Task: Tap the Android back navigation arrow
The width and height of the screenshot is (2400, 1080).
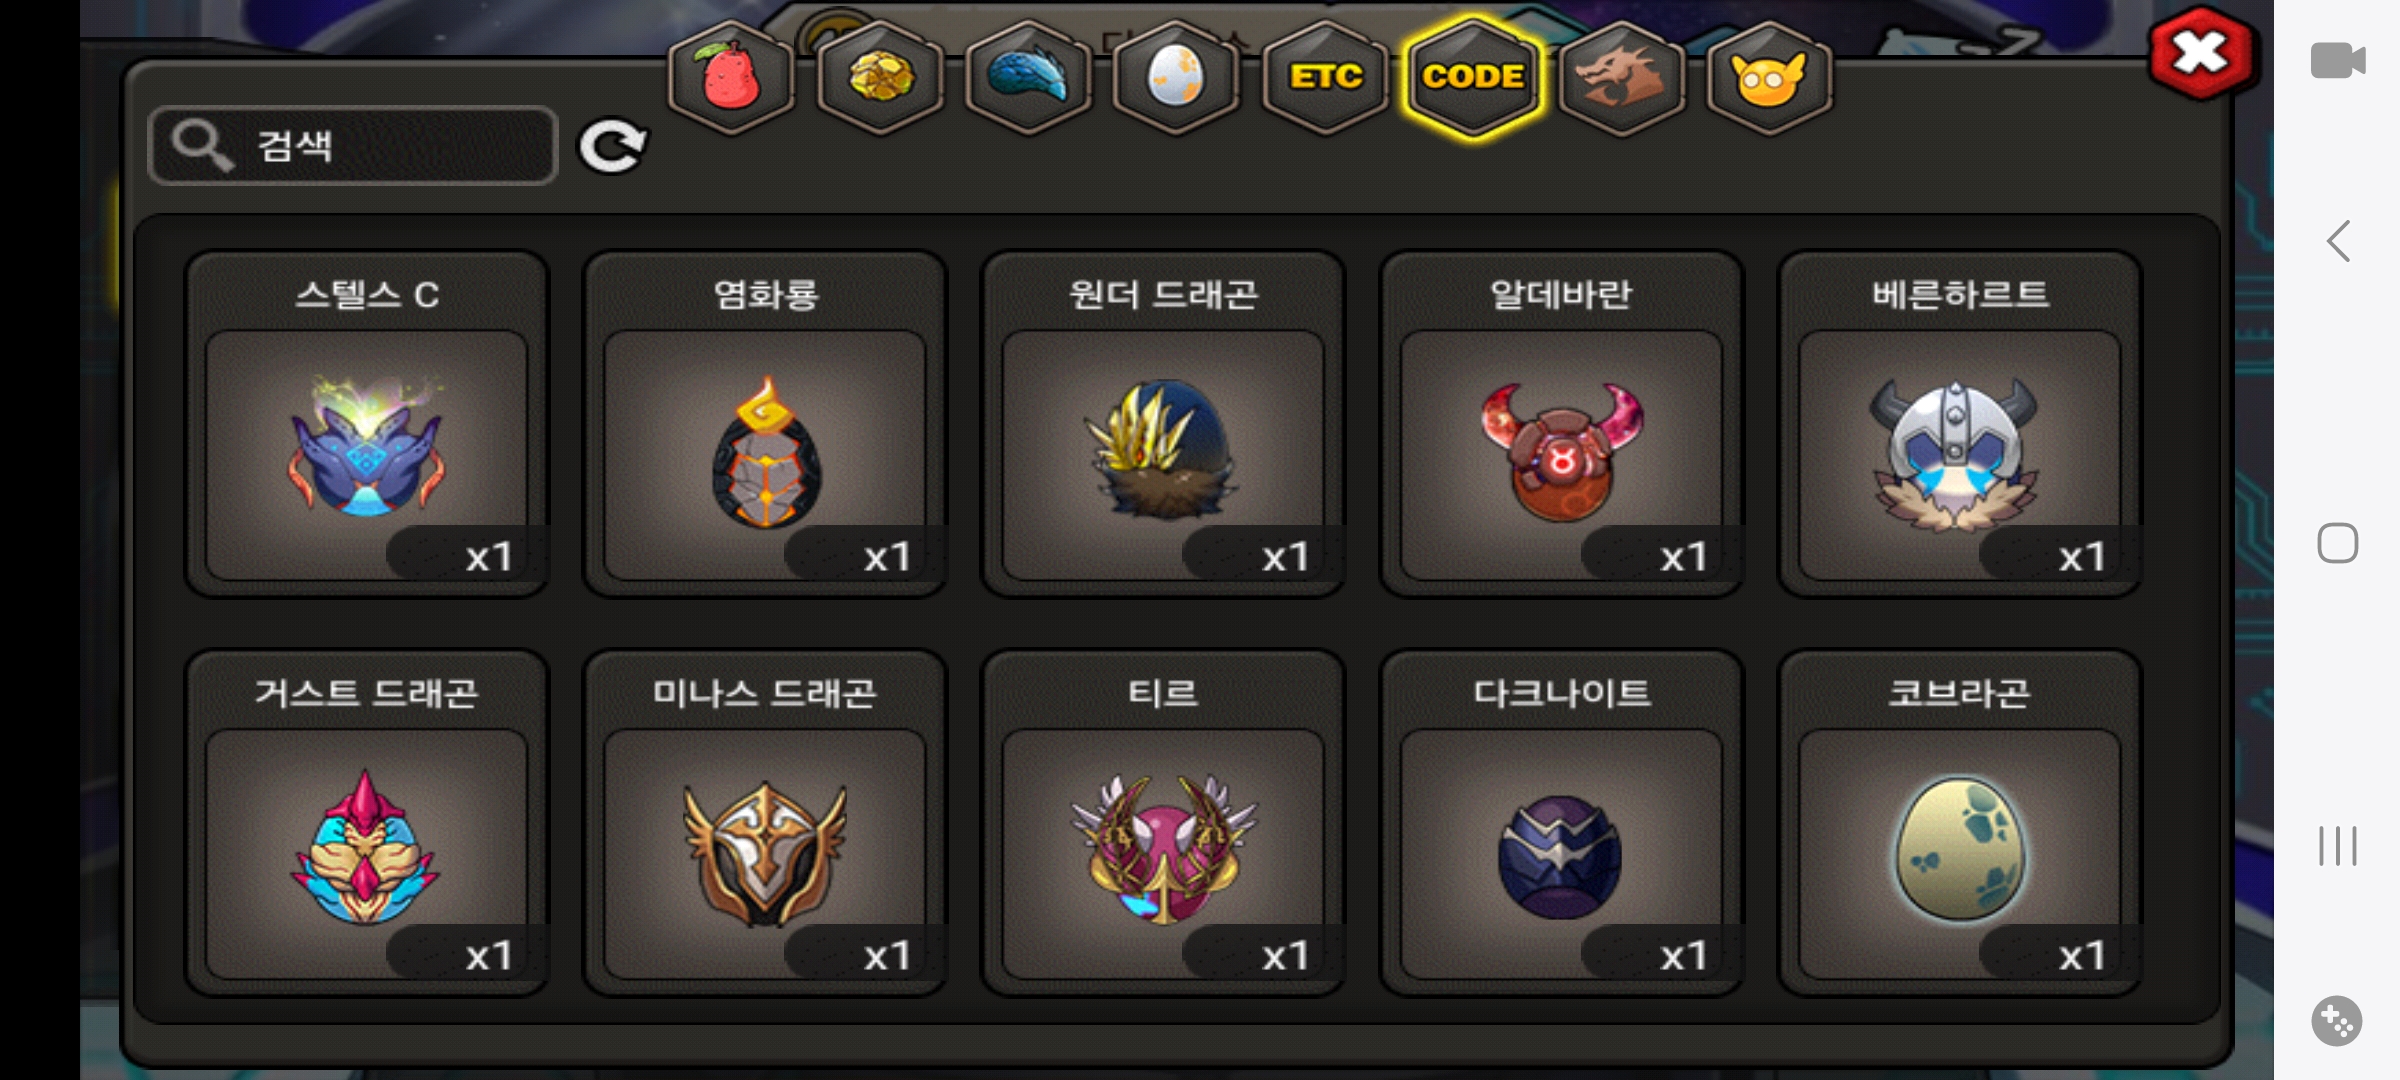Action: [2338, 241]
